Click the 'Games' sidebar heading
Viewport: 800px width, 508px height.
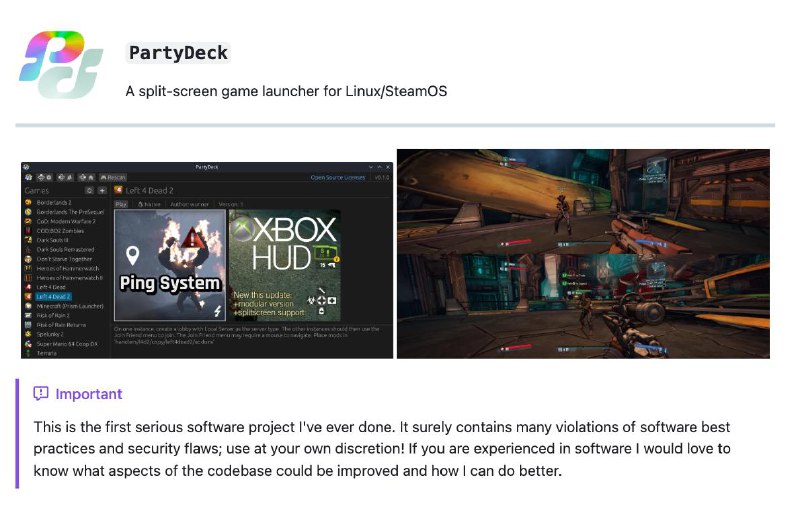[x=37, y=191]
